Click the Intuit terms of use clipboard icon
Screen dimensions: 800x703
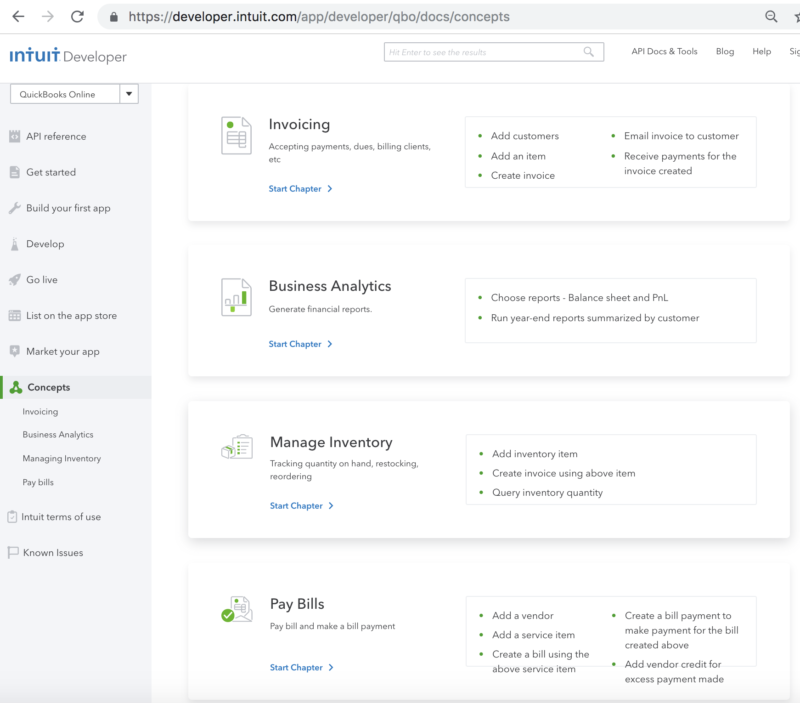[12, 517]
